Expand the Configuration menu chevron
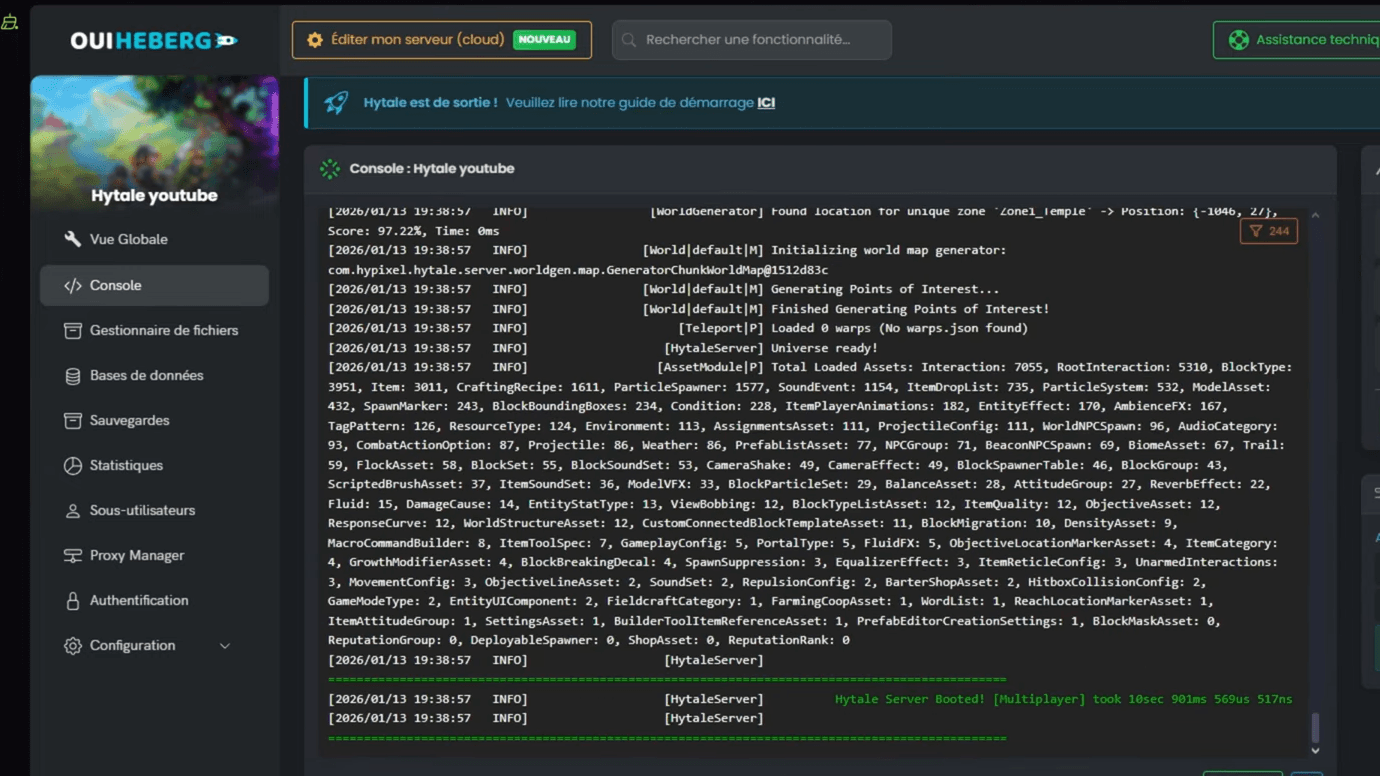Image resolution: width=1380 pixels, height=776 pixels. tap(225, 646)
